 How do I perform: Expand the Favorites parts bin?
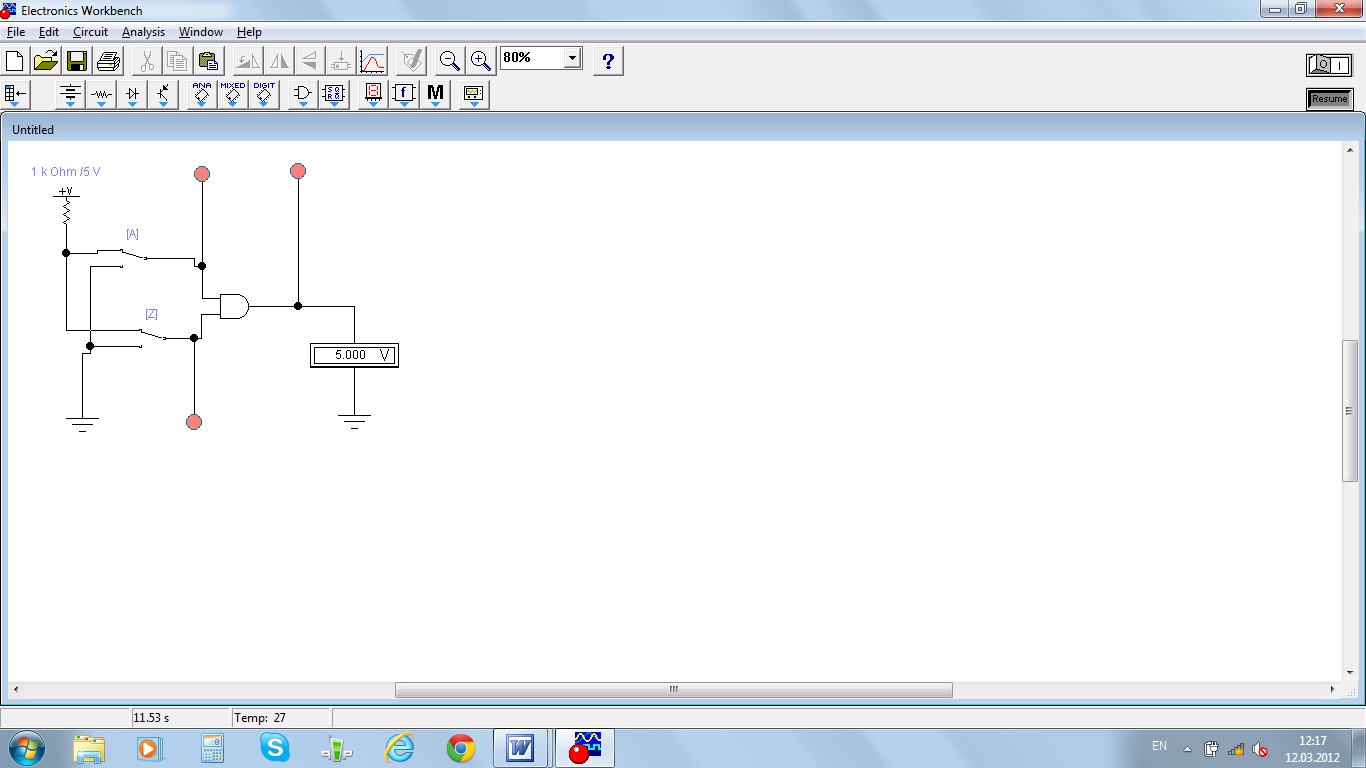tap(16, 95)
